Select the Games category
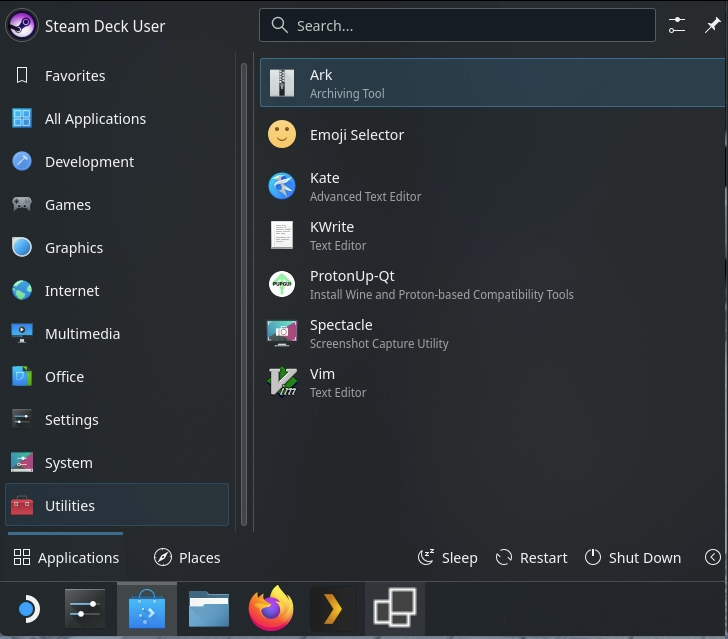The width and height of the screenshot is (728, 639). click(x=67, y=205)
